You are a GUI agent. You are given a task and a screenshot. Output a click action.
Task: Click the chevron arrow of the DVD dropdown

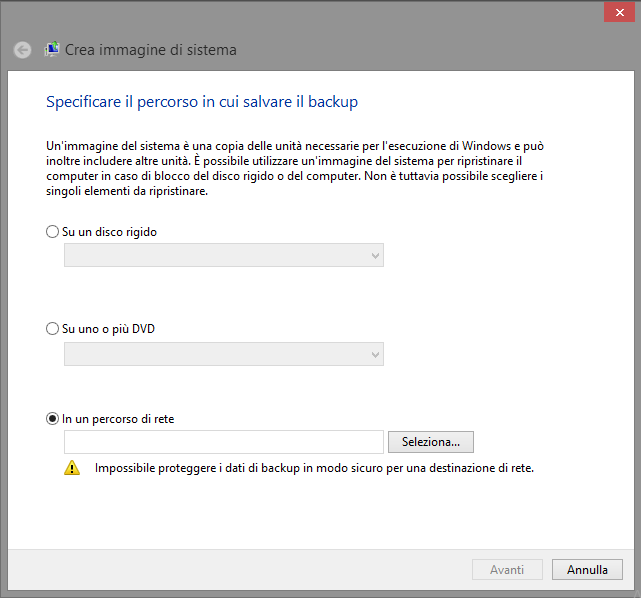click(x=375, y=354)
